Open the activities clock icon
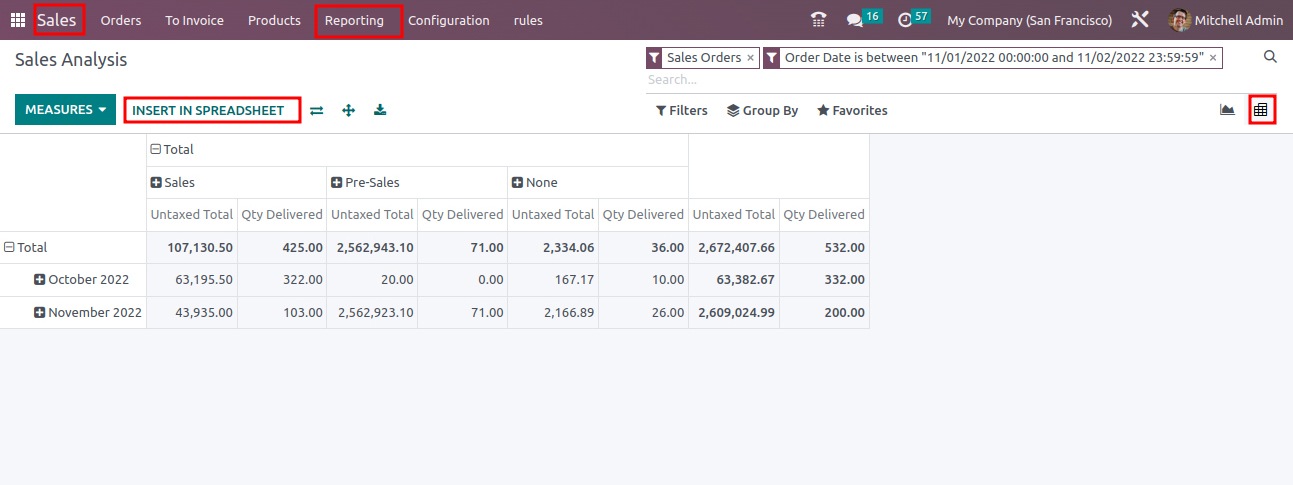The image size is (1293, 485). click(x=905, y=20)
